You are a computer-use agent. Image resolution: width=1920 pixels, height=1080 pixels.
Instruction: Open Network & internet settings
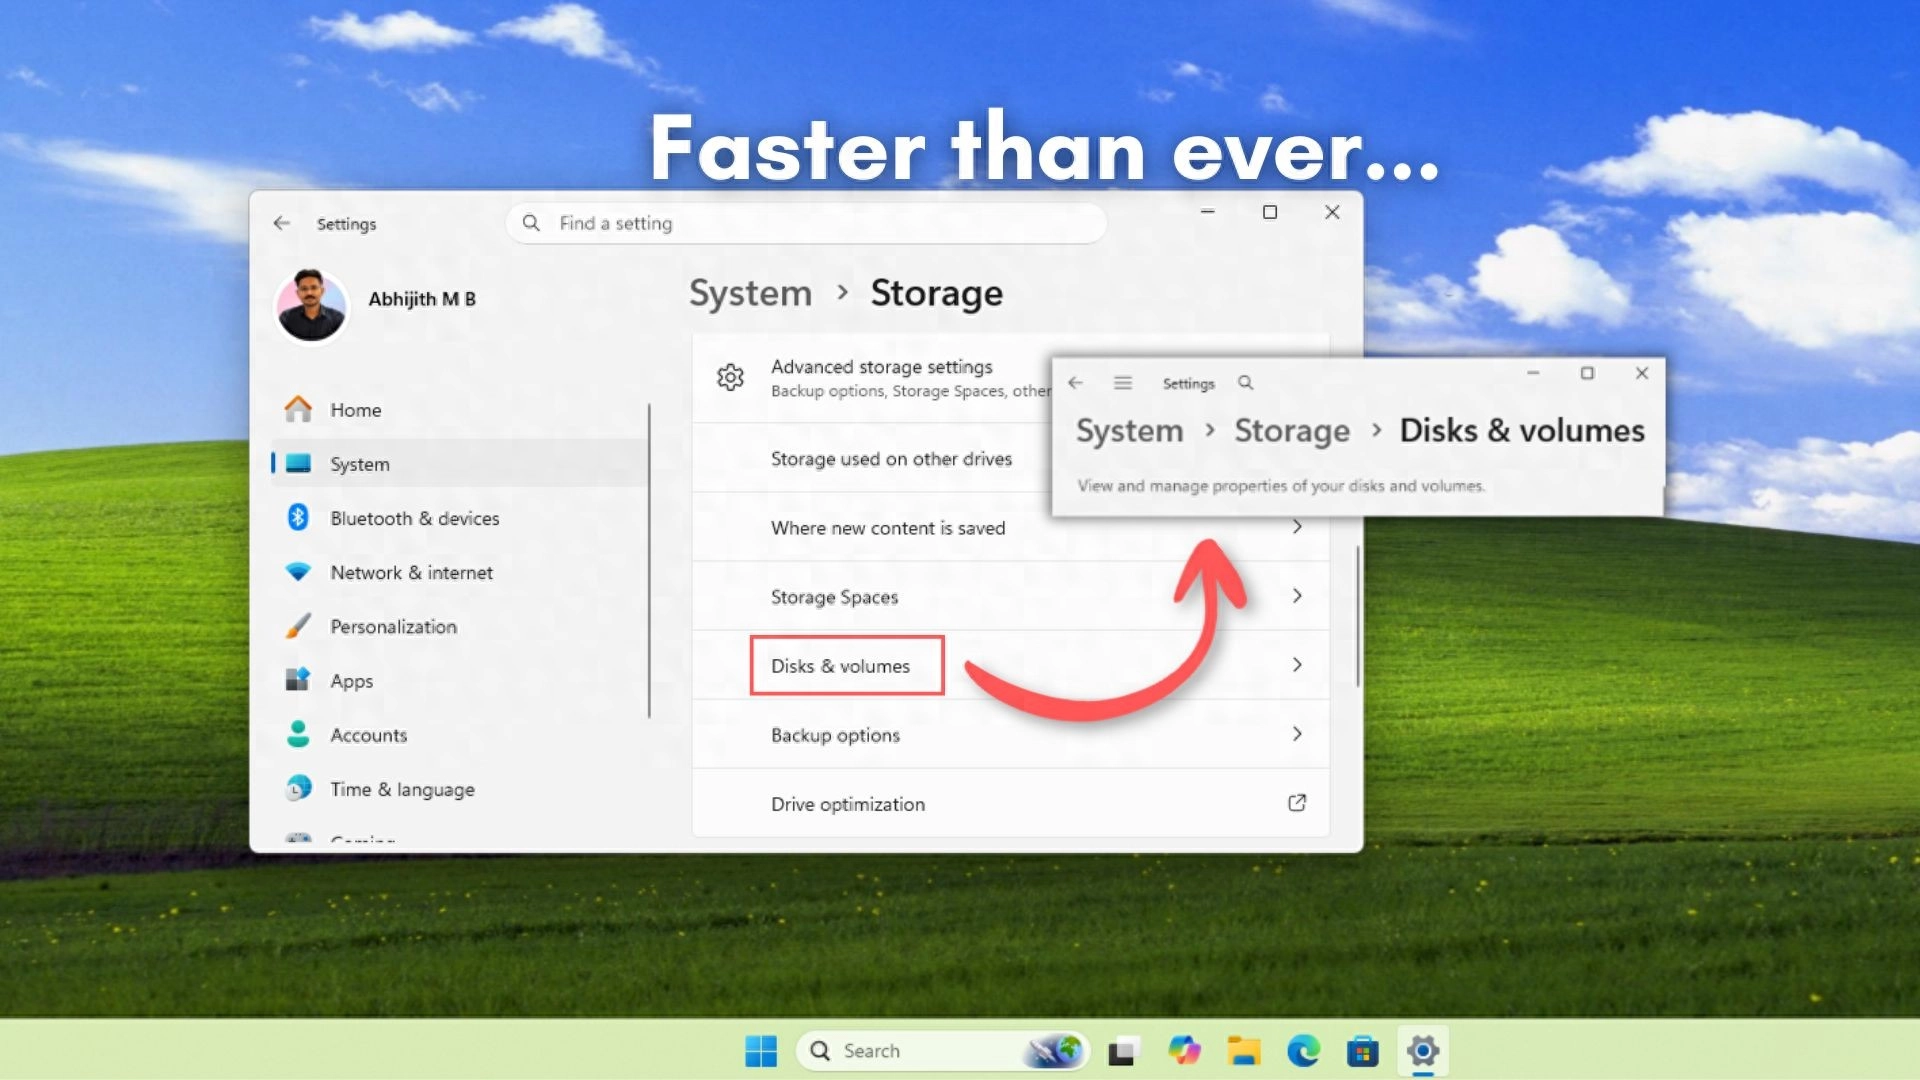tap(411, 572)
